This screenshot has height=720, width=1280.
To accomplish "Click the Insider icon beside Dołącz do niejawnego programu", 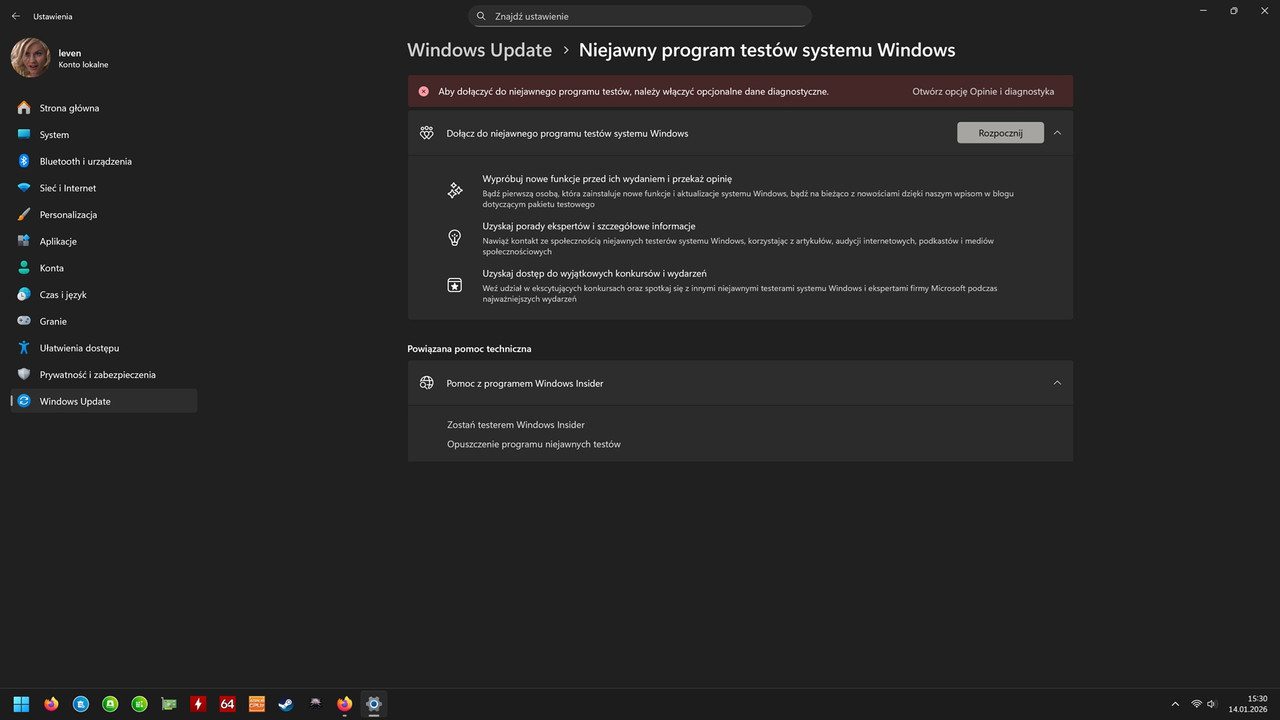I will point(427,133).
